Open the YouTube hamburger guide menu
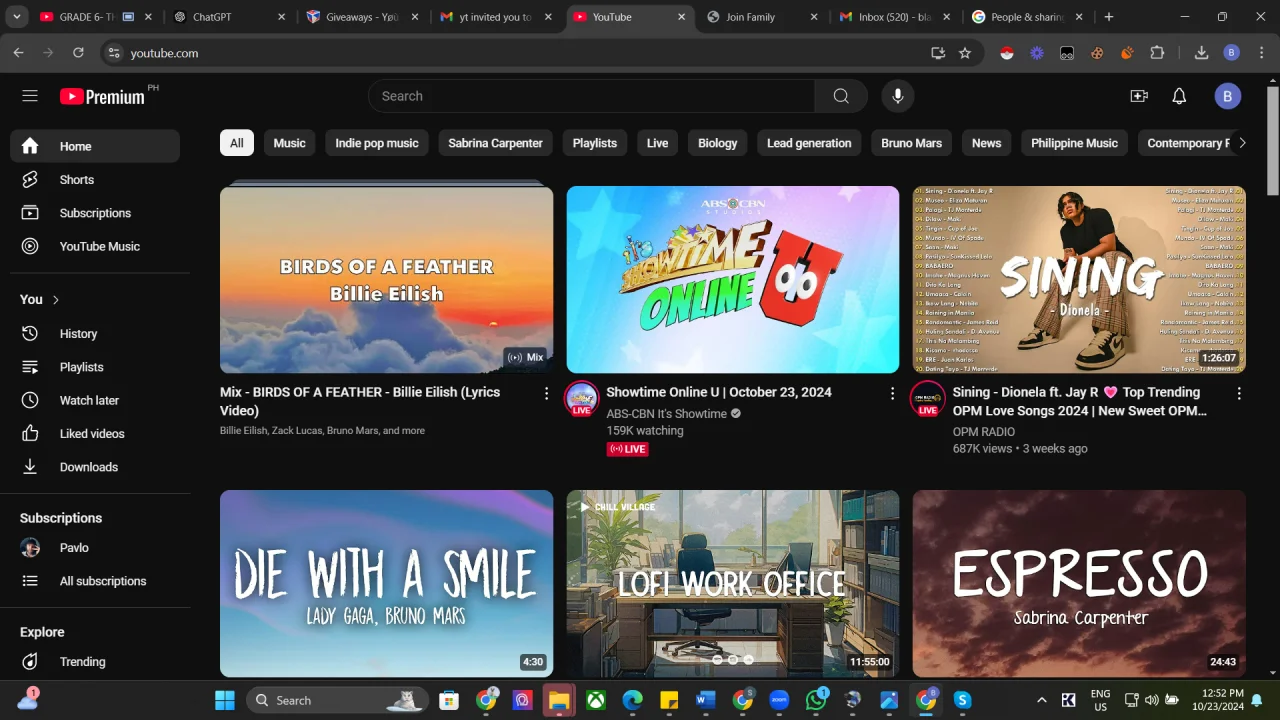The image size is (1280, 720). (x=30, y=96)
